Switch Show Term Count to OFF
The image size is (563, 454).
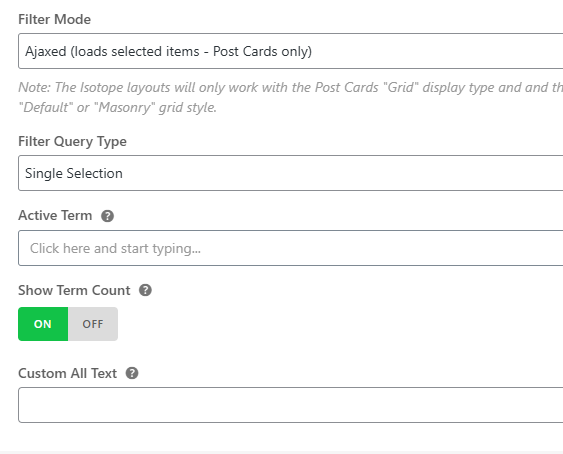click(93, 324)
